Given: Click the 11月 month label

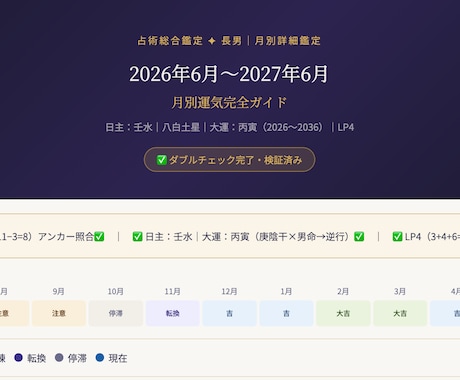Looking at the screenshot, I should (x=172, y=292).
